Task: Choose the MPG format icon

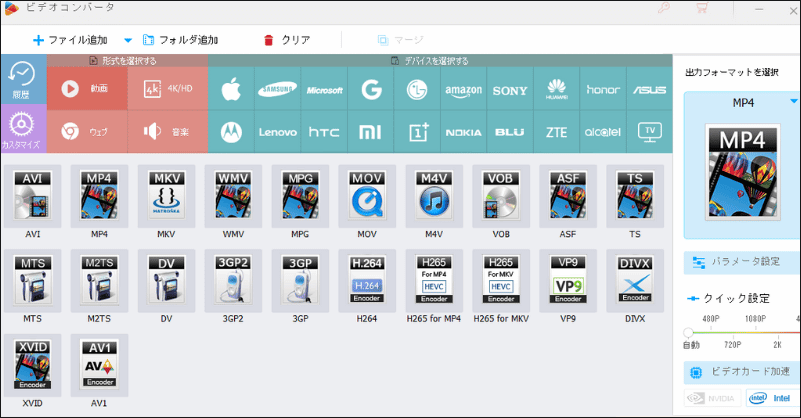Action: tap(300, 196)
